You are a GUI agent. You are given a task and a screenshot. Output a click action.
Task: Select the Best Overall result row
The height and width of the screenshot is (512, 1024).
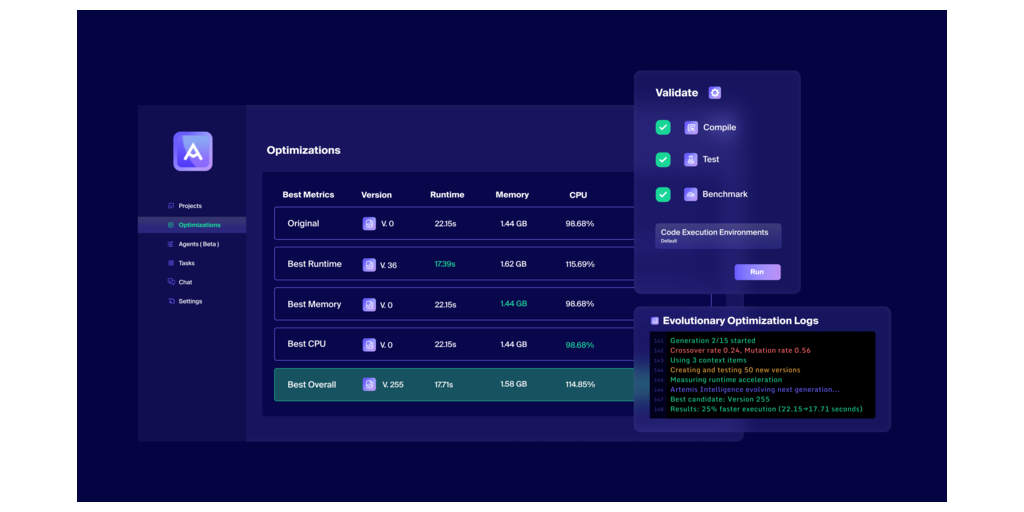pyautogui.click(x=453, y=385)
